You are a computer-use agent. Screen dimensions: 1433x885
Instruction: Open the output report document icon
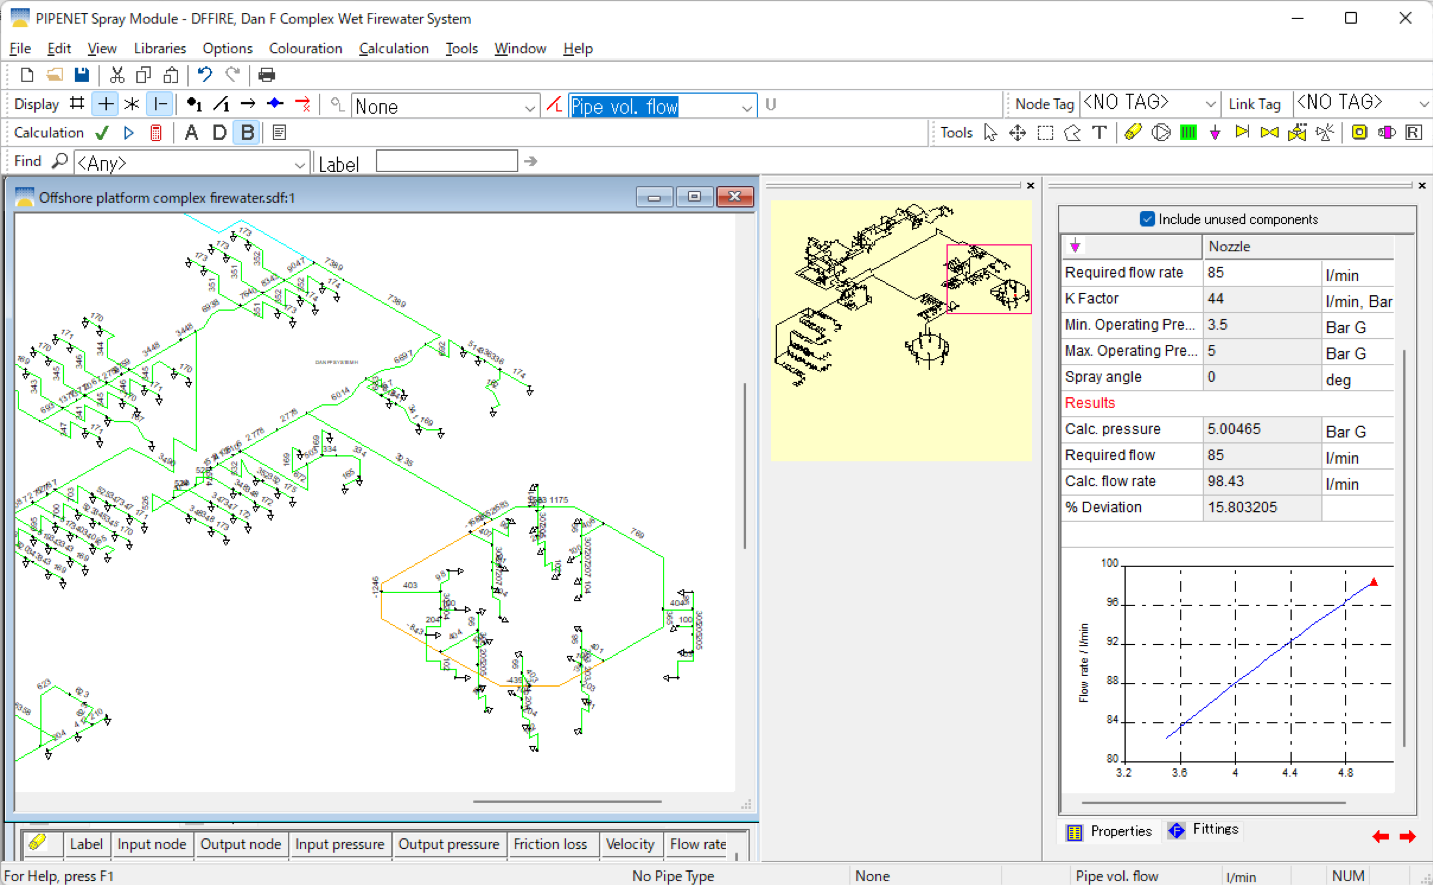pyautogui.click(x=279, y=133)
